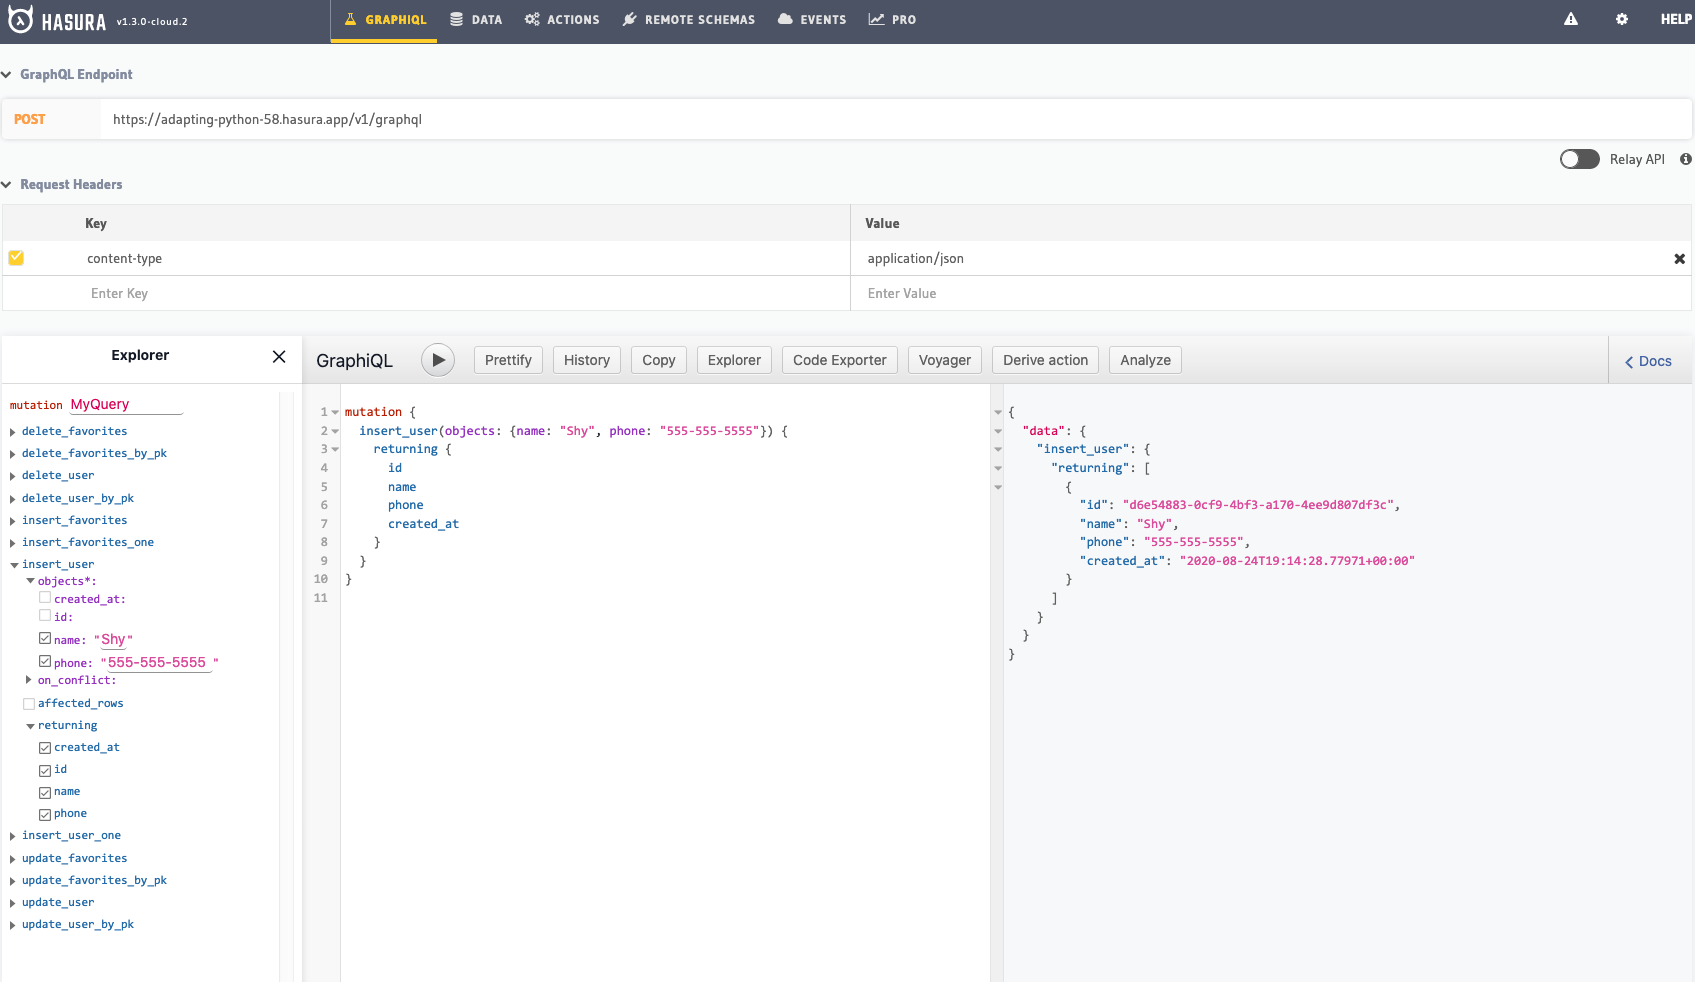Expand delete_user_by_pk node
This screenshot has height=982, width=1695.
tap(13, 499)
